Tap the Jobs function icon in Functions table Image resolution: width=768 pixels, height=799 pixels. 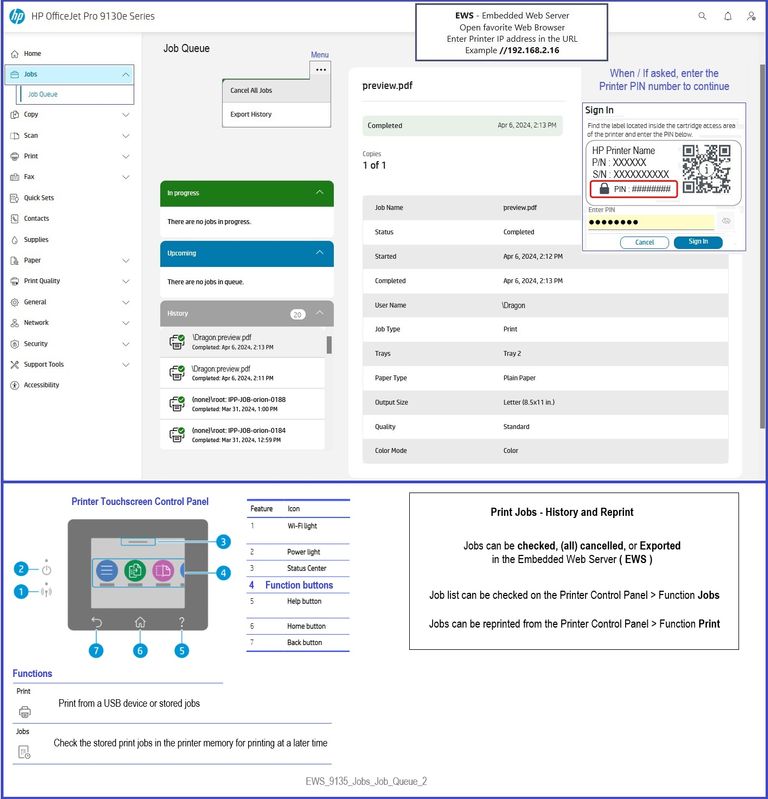24,752
